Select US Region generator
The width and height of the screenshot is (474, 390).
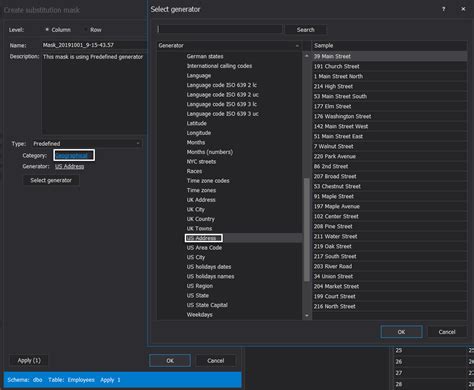(x=200, y=286)
